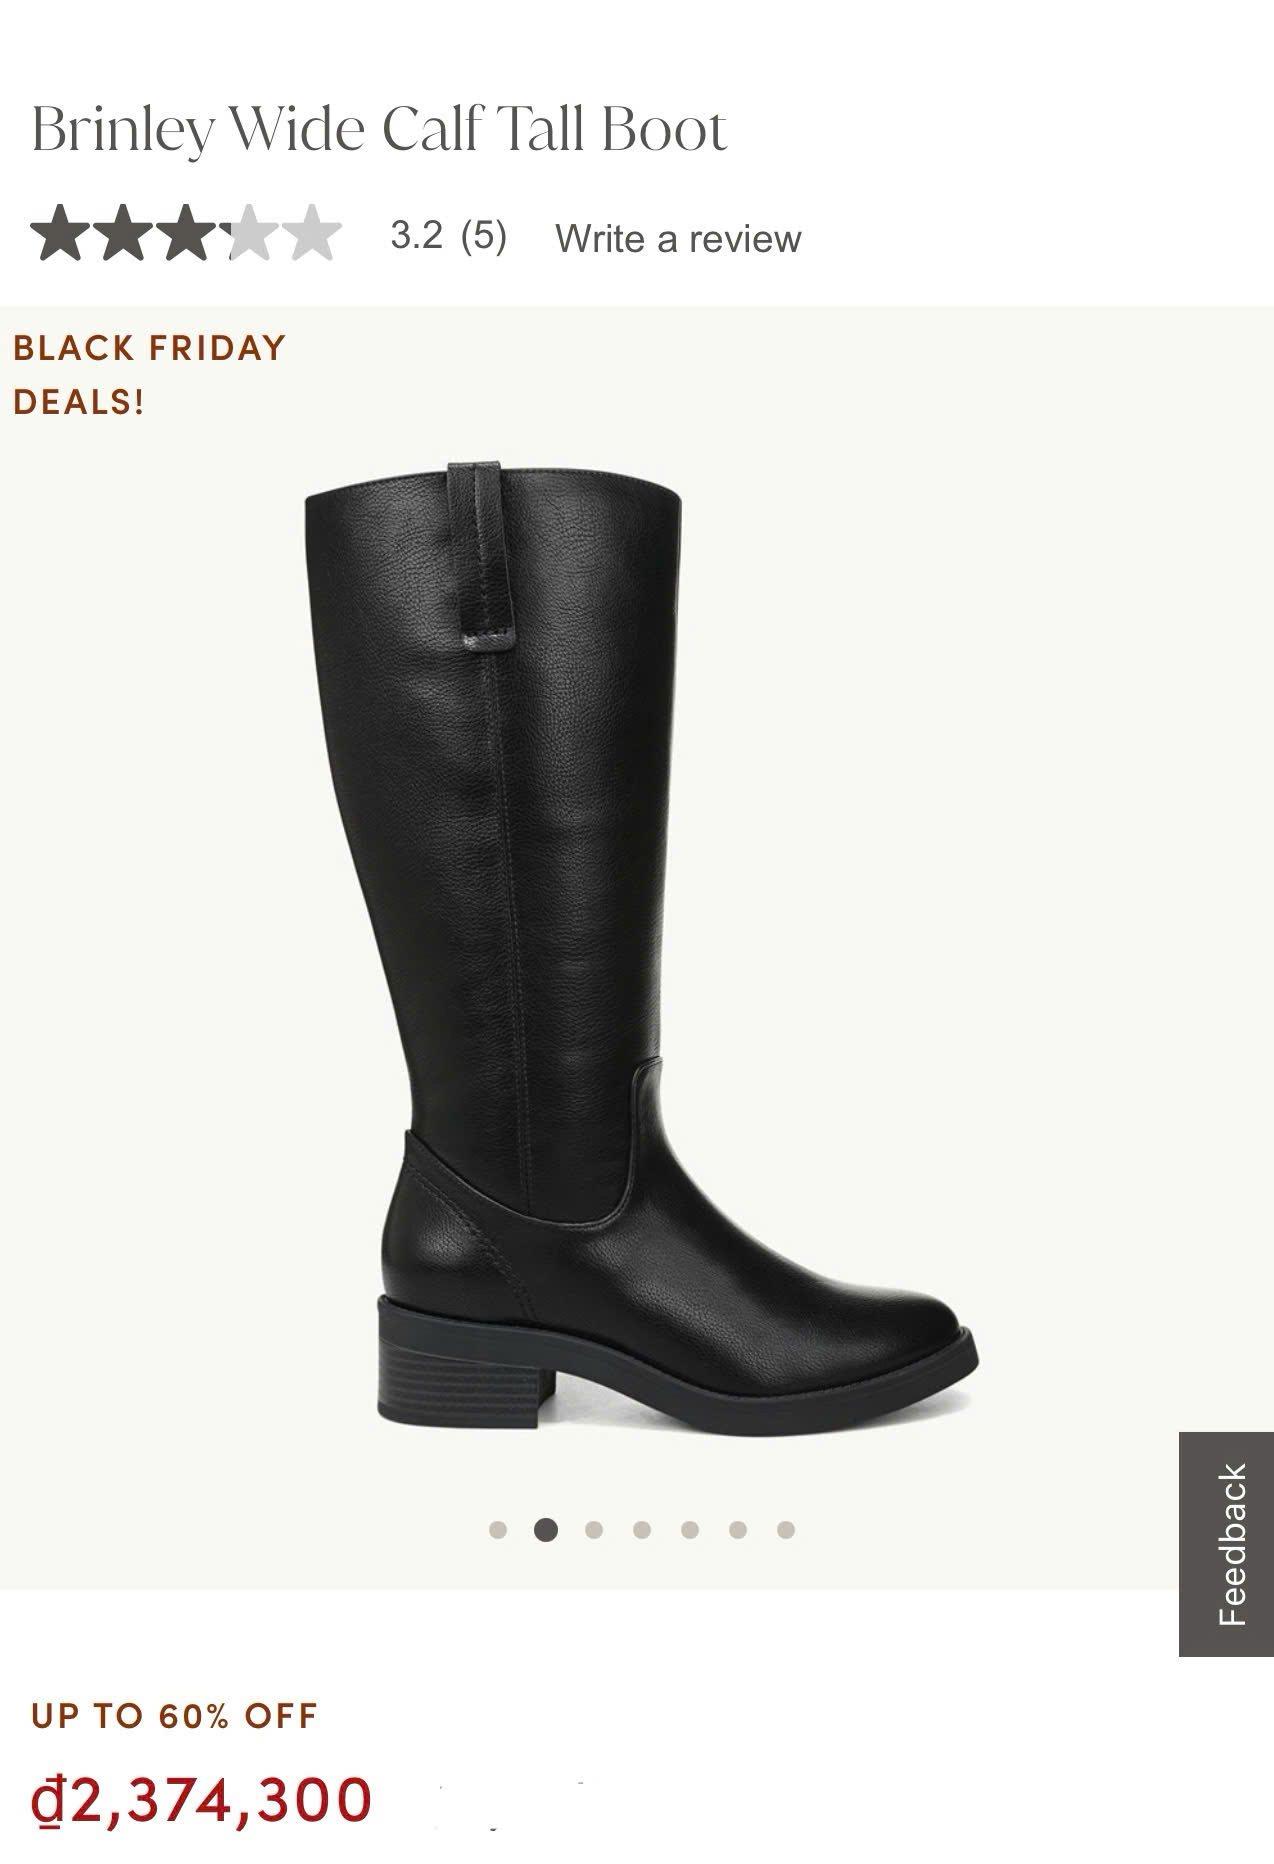Jump to the fifth carousel image dot
Screen dimensions: 1274x1864
click(x=690, y=1530)
